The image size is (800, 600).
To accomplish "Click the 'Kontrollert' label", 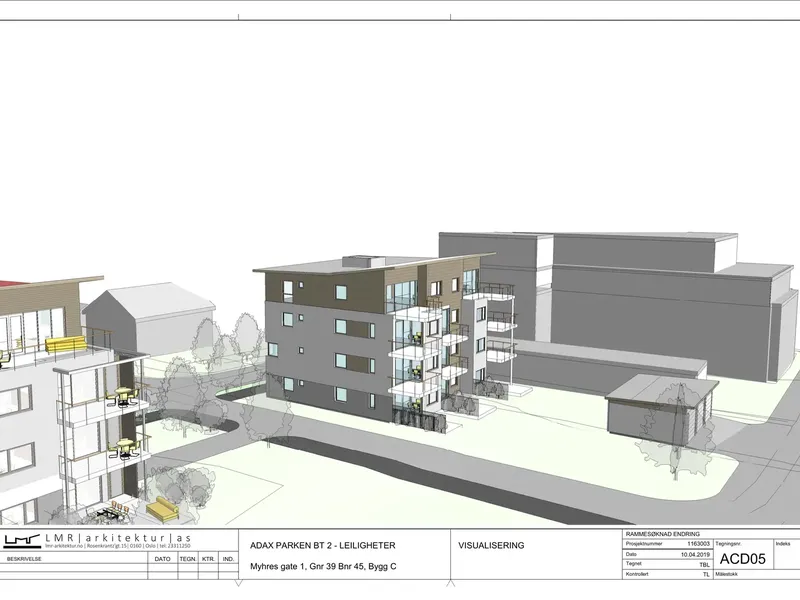I will [637, 574].
